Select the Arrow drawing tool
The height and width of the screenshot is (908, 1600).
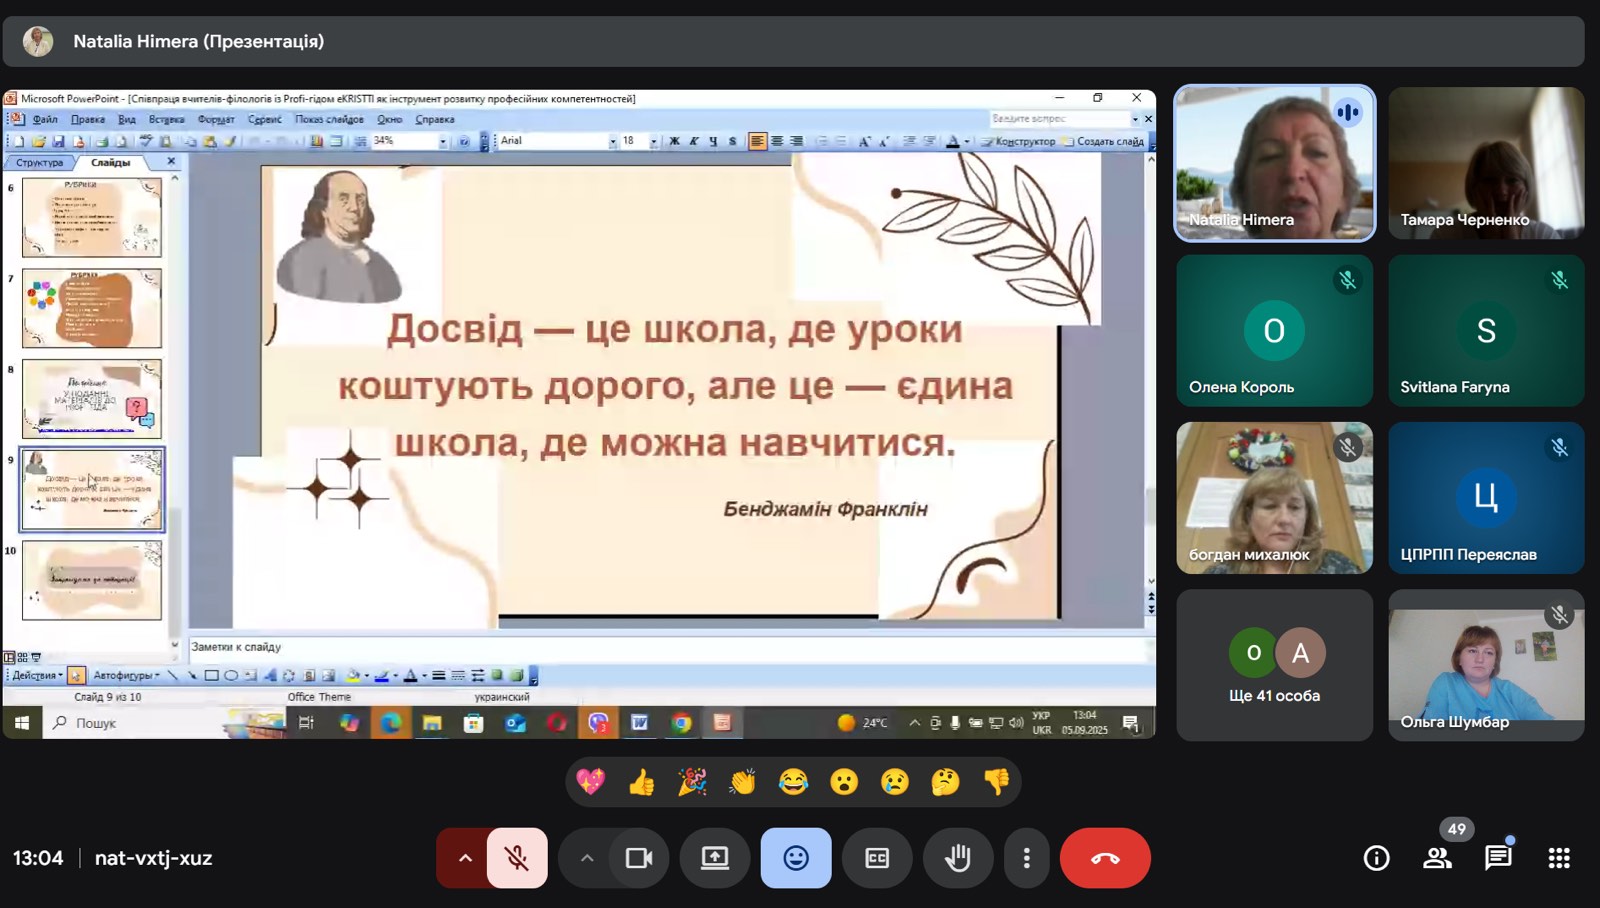coord(192,676)
